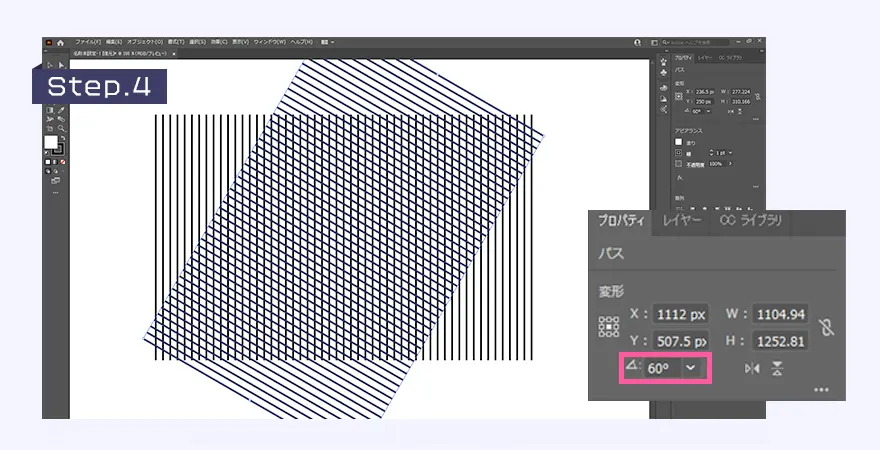The width and height of the screenshot is (880, 450).
Task: Expand the opacity arrow next to 100%
Action: coord(730,163)
